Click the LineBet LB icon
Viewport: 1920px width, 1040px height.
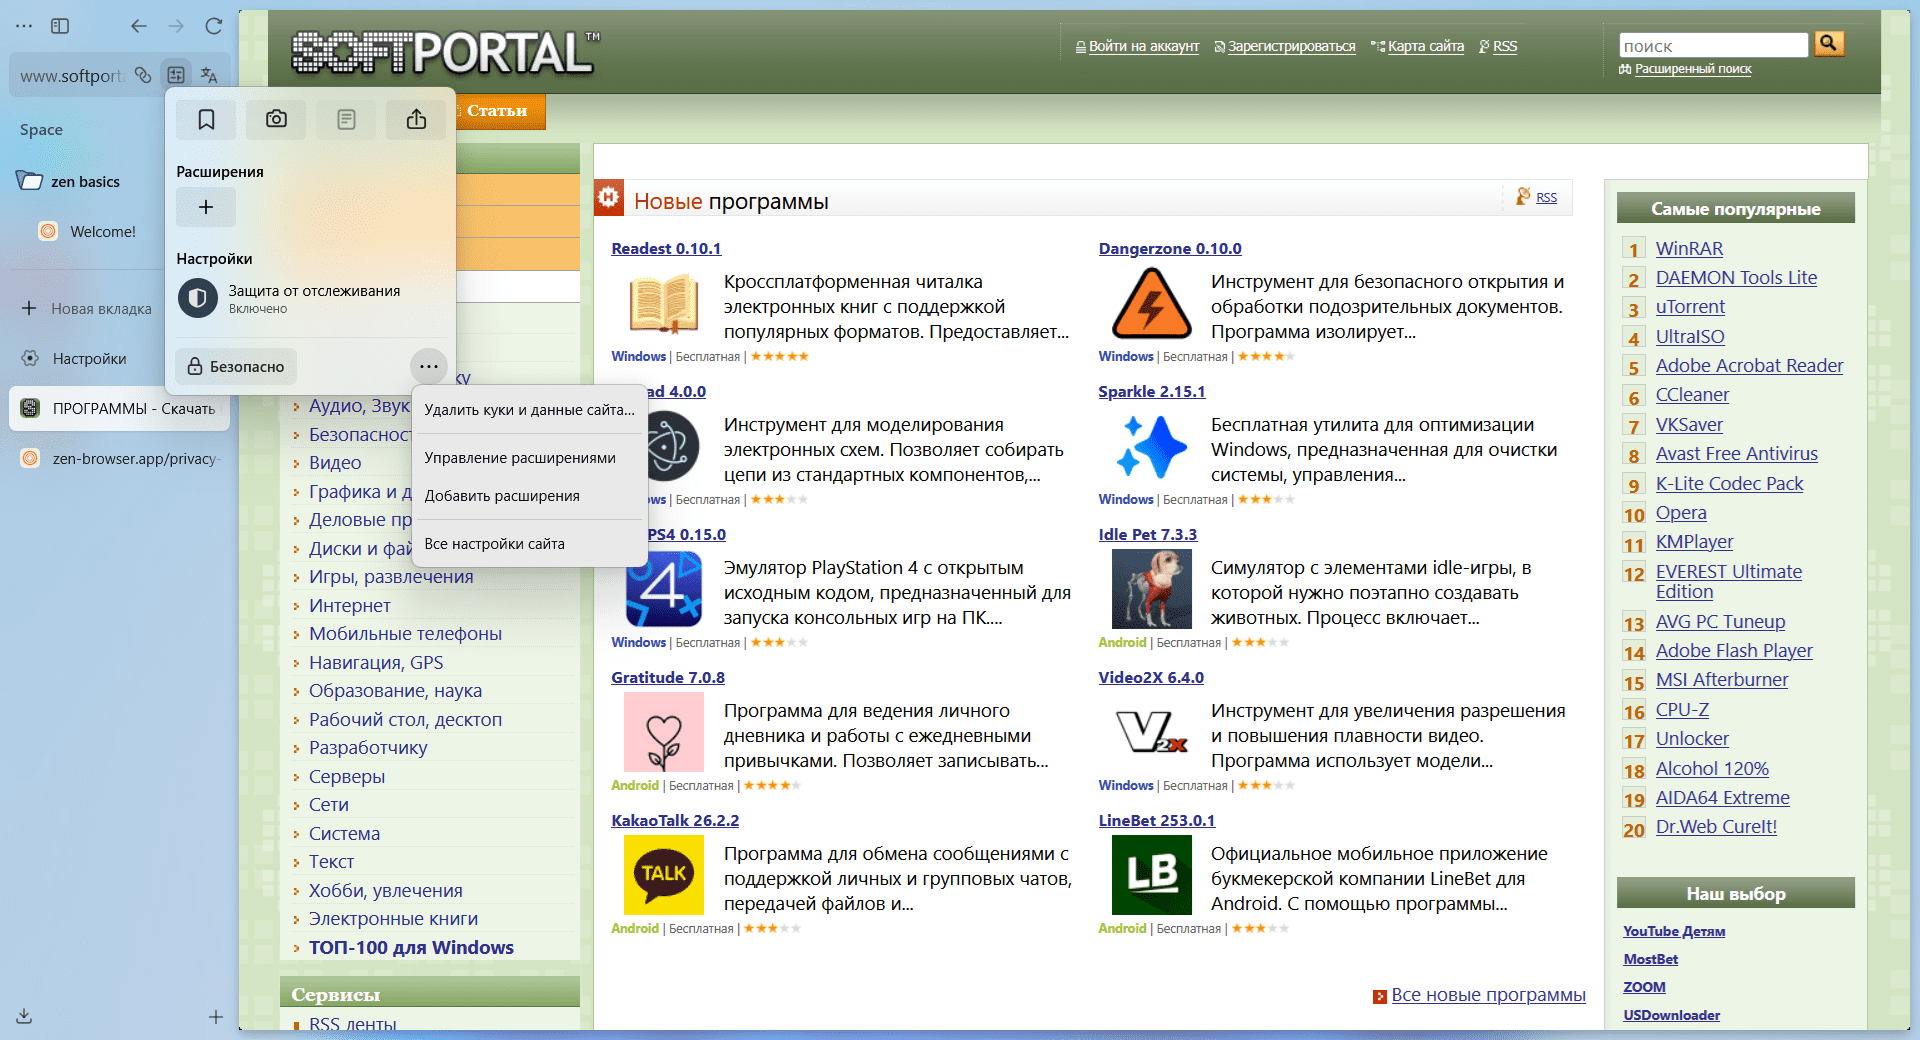tap(1152, 876)
